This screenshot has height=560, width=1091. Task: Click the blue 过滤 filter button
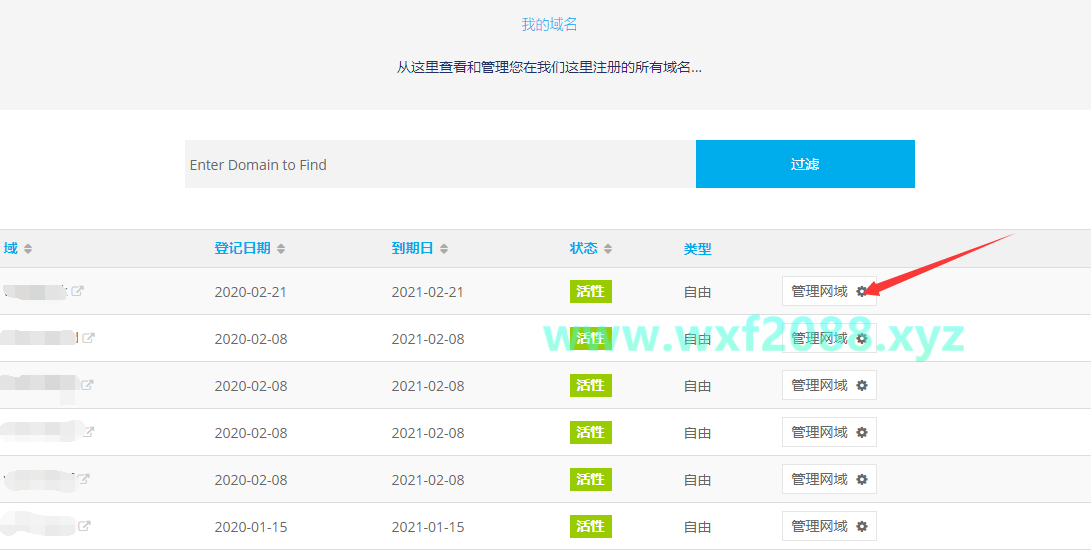click(x=805, y=164)
